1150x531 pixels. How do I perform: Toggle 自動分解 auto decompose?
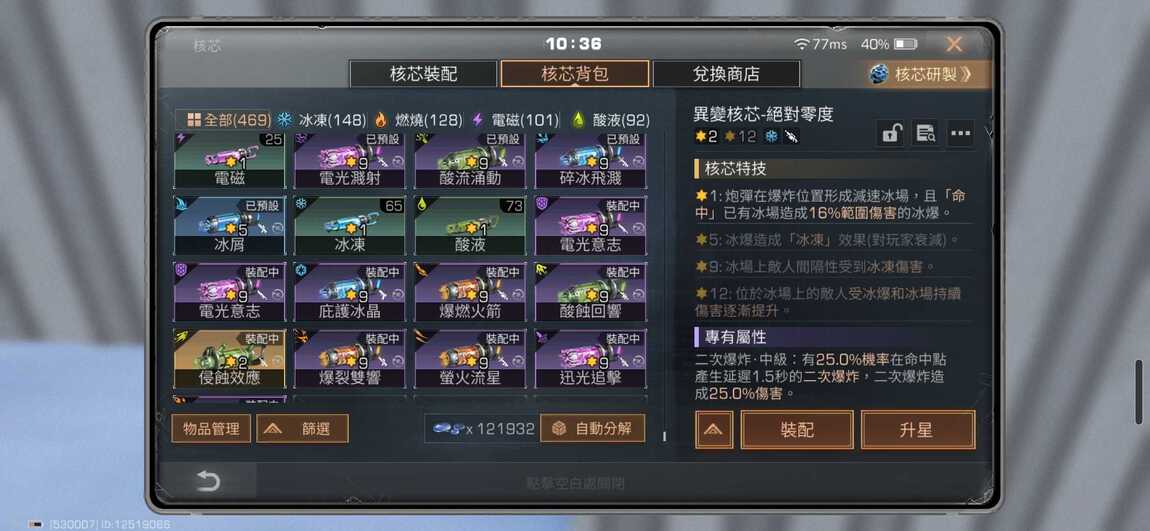point(593,428)
